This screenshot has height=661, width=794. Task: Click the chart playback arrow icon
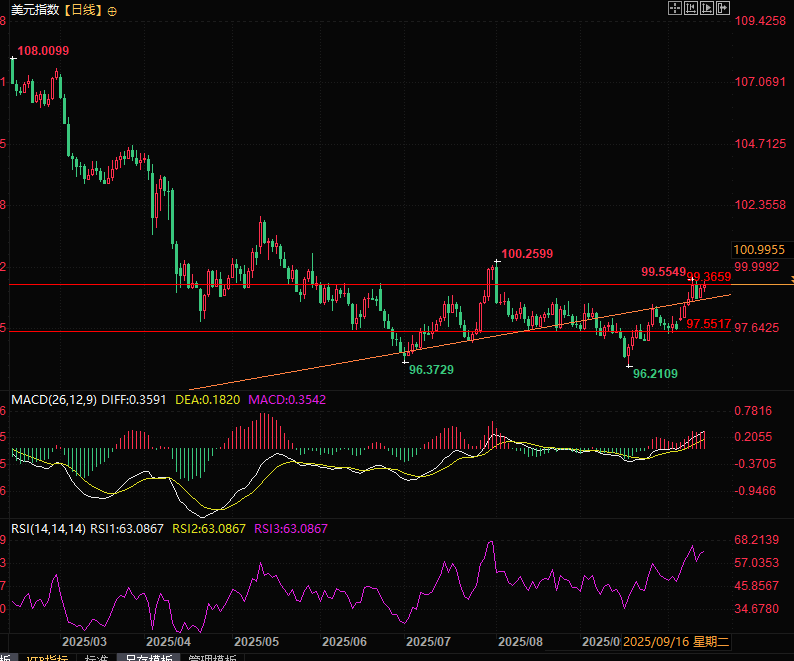click(707, 8)
